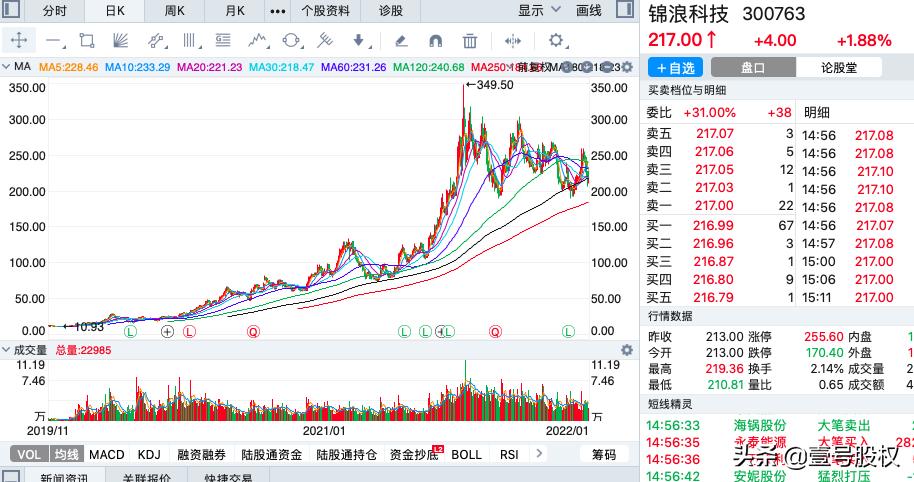This screenshot has width=914, height=482.
Task: Select the 陆股通资金 indicator
Action: [272, 454]
